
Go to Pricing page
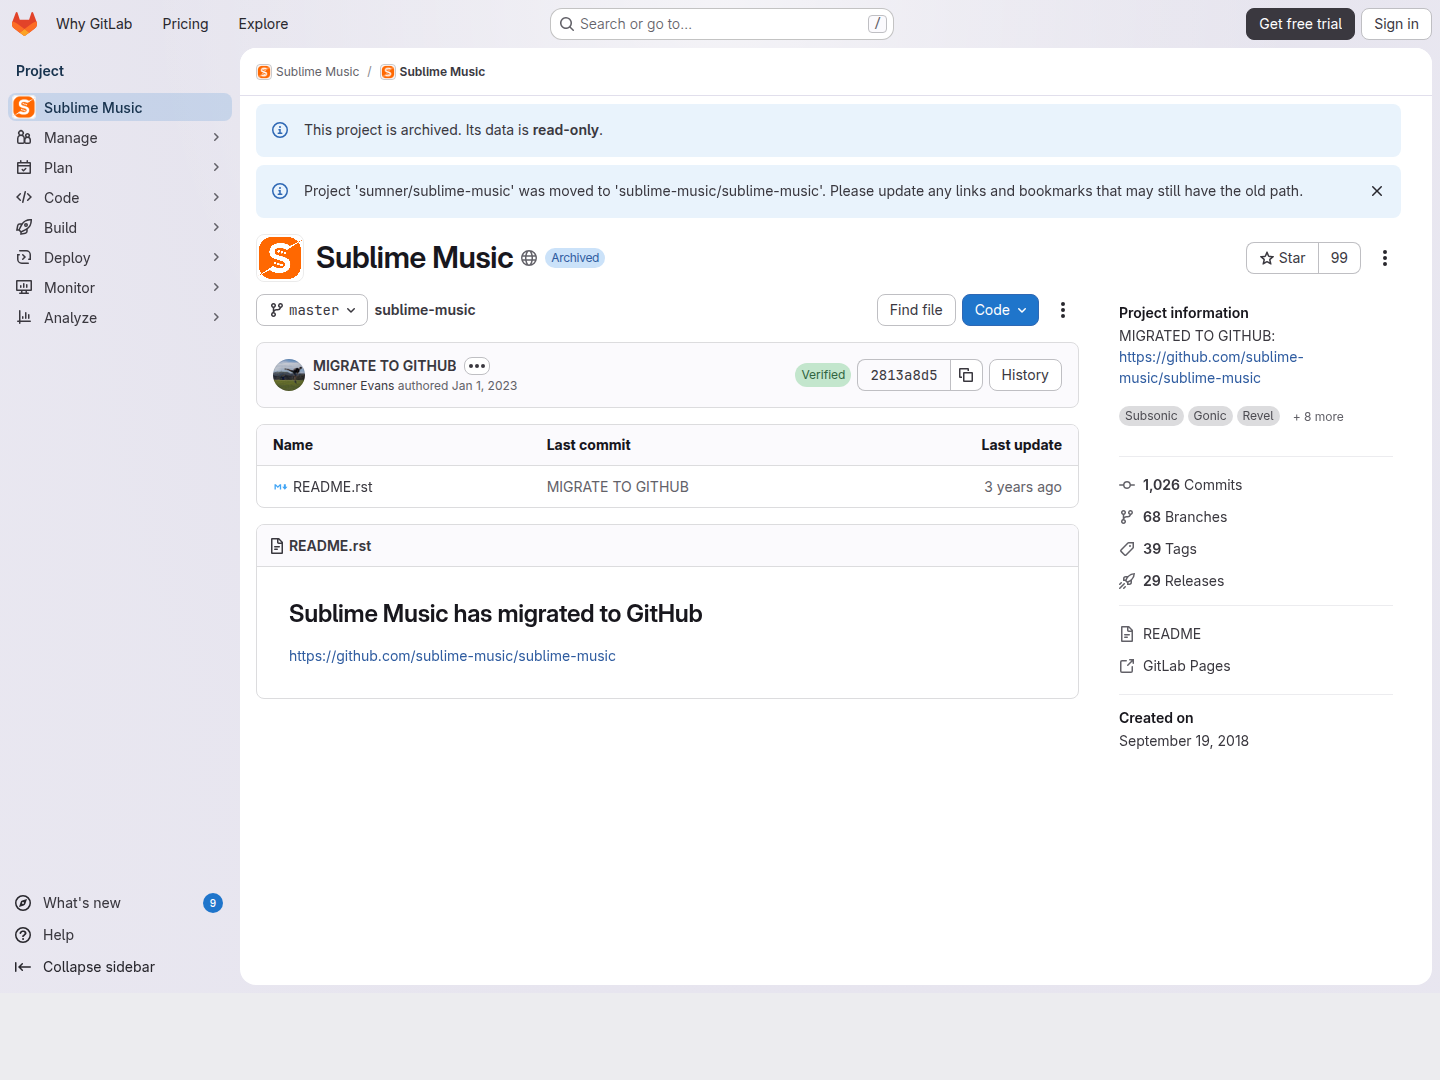click(x=185, y=24)
